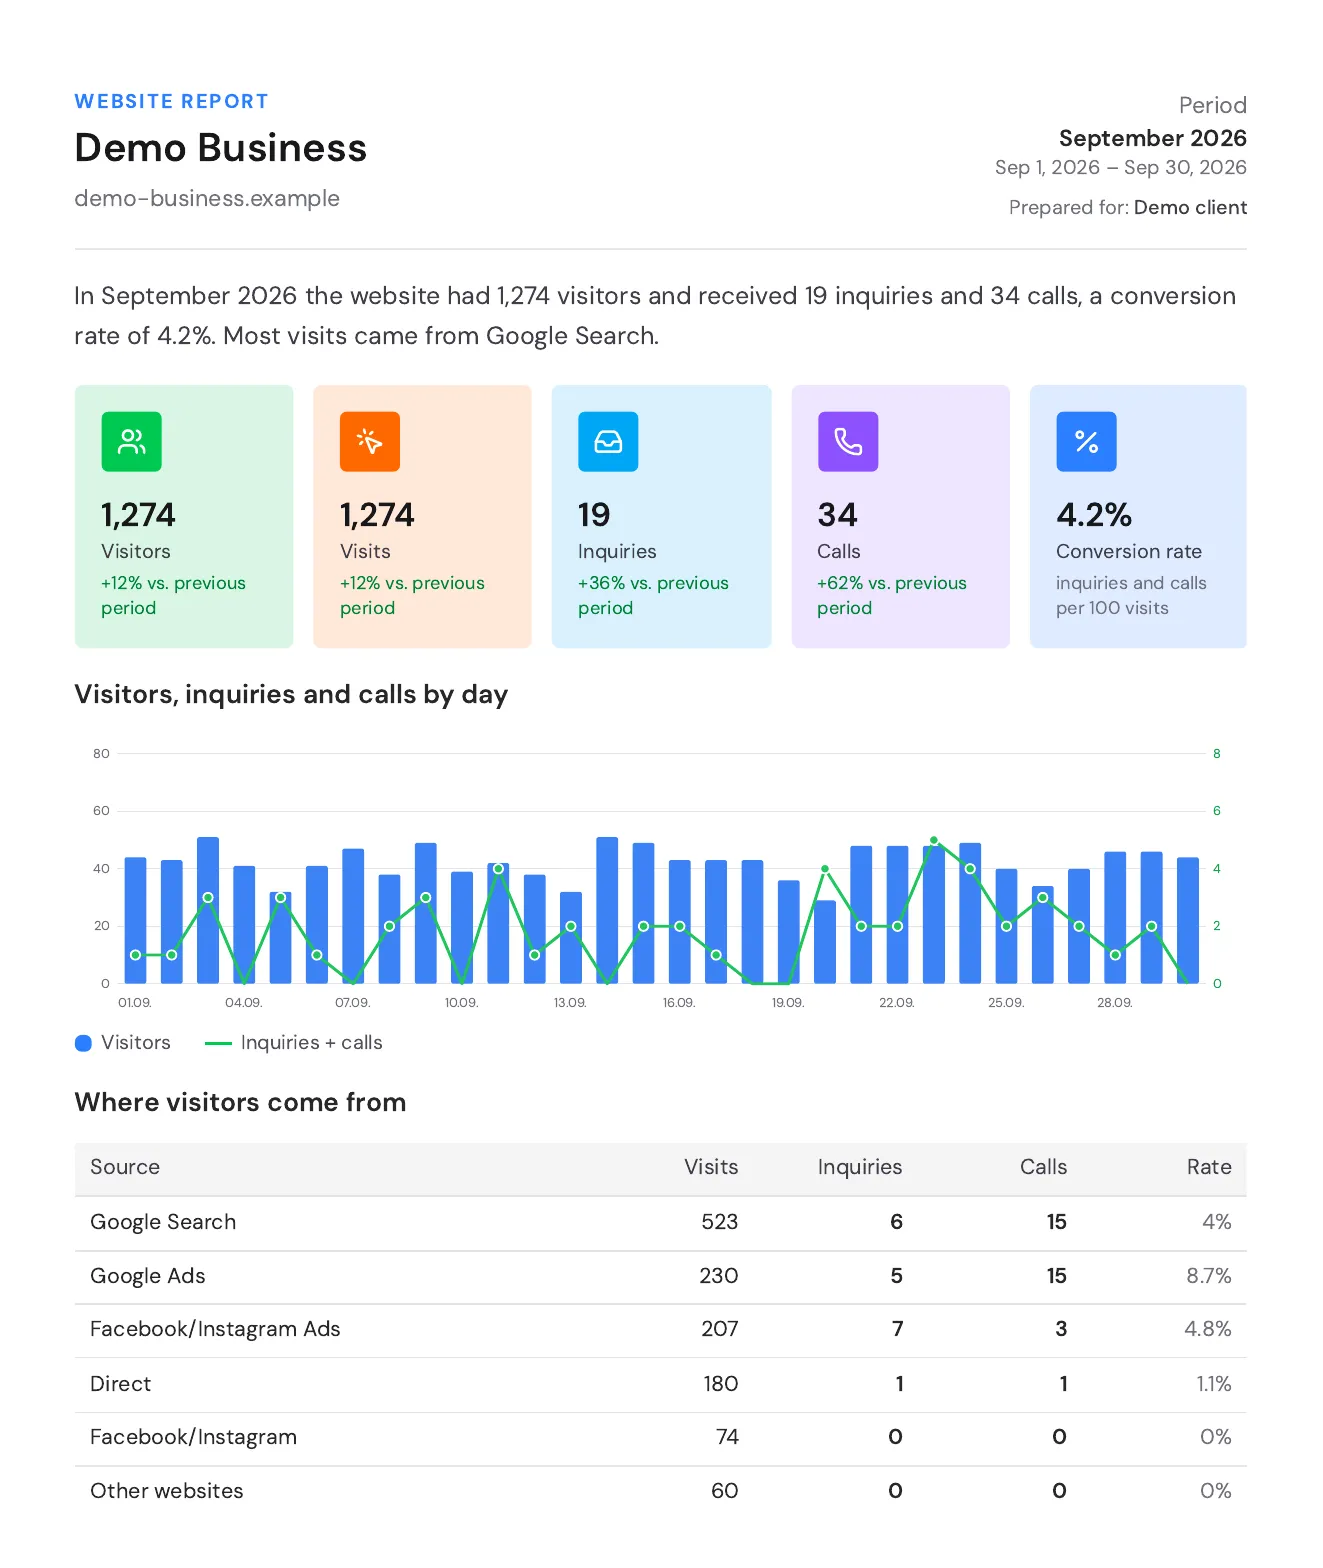Screen dimensions: 1323x1568
Task: Click the Rate column header
Action: pyautogui.click(x=1209, y=1167)
